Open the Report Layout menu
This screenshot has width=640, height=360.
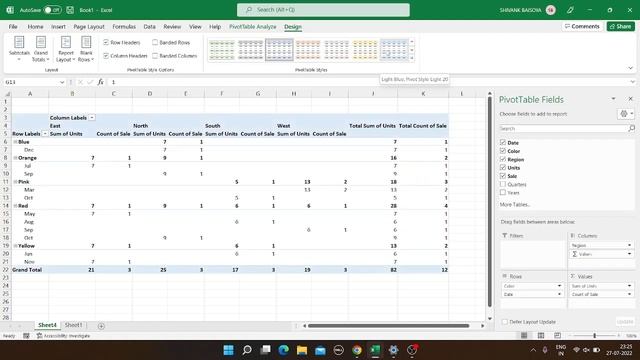(65, 49)
